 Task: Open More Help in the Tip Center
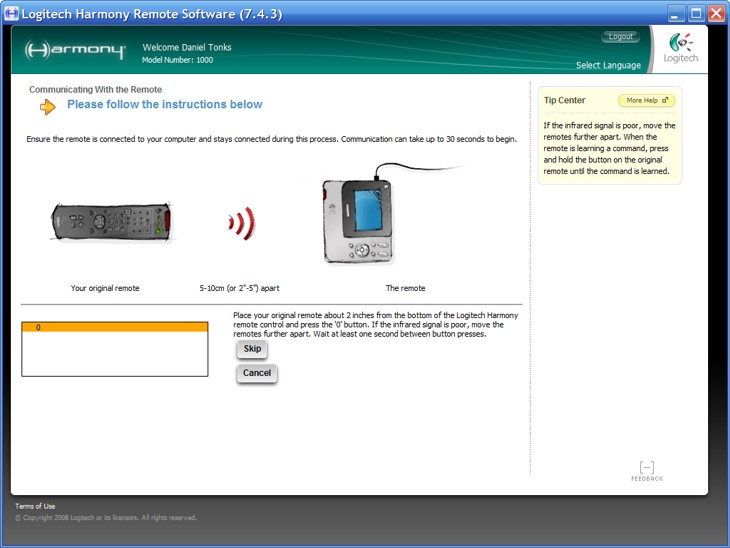pyautogui.click(x=646, y=101)
